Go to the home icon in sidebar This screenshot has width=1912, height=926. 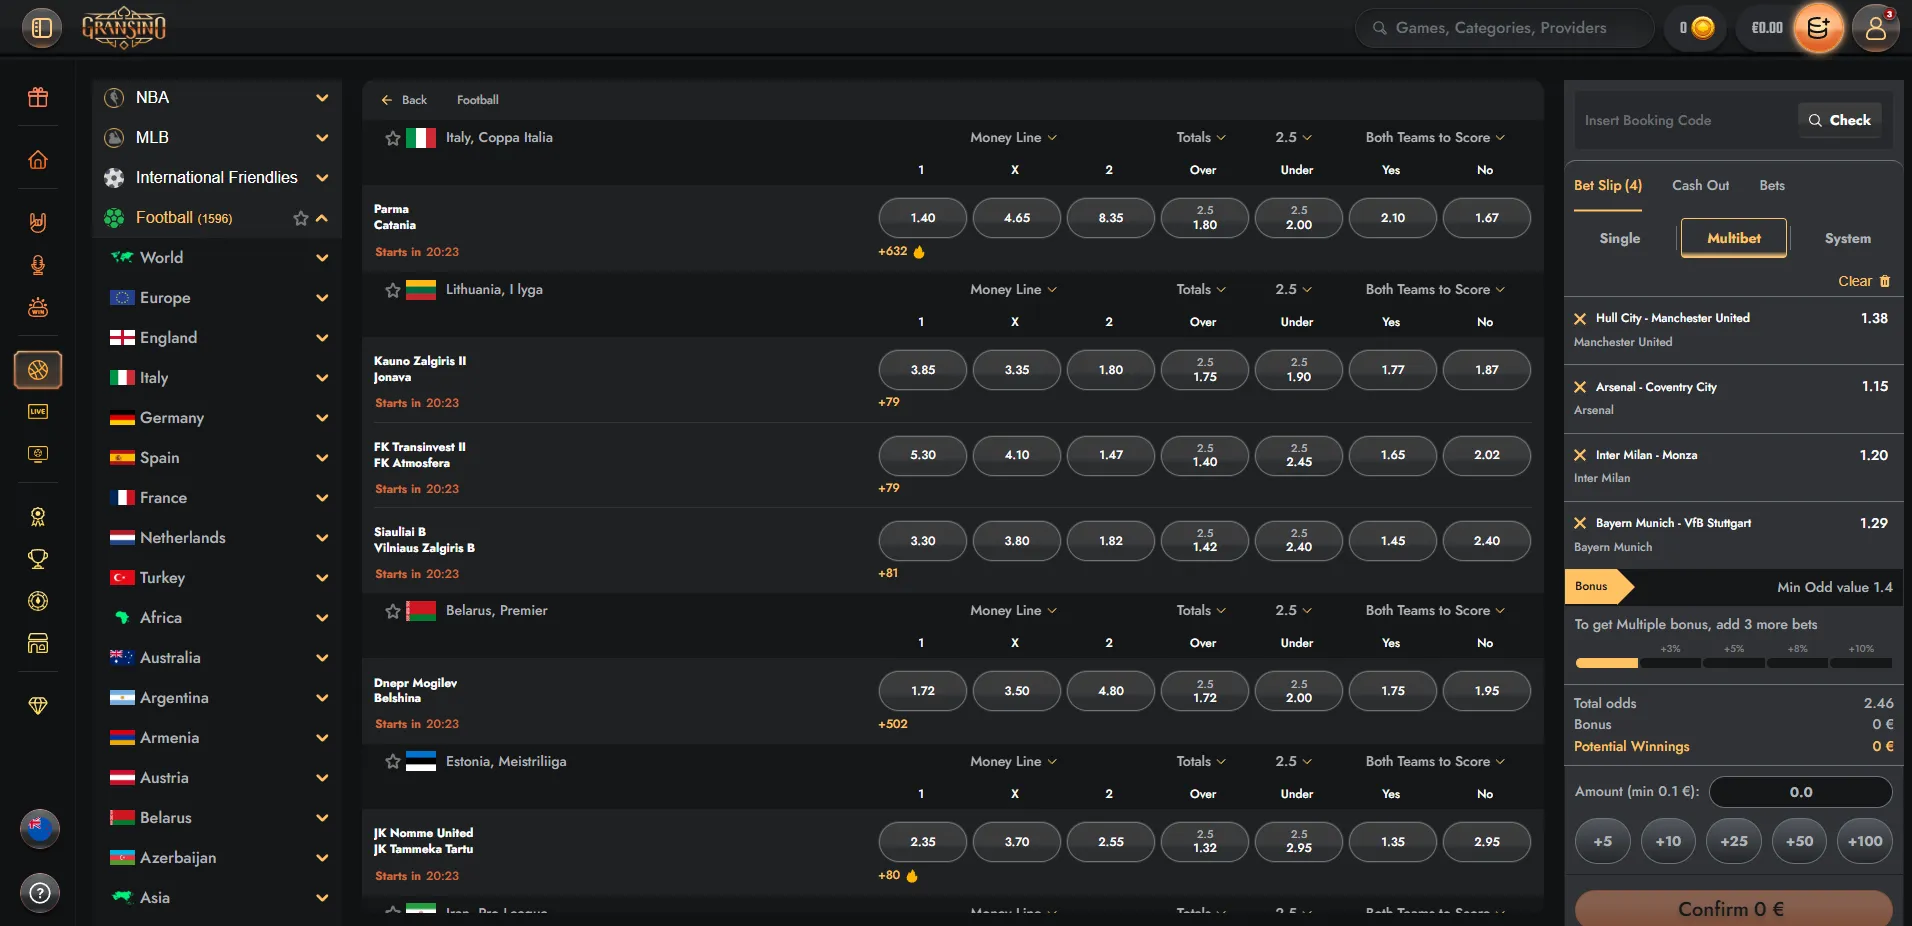coord(38,160)
